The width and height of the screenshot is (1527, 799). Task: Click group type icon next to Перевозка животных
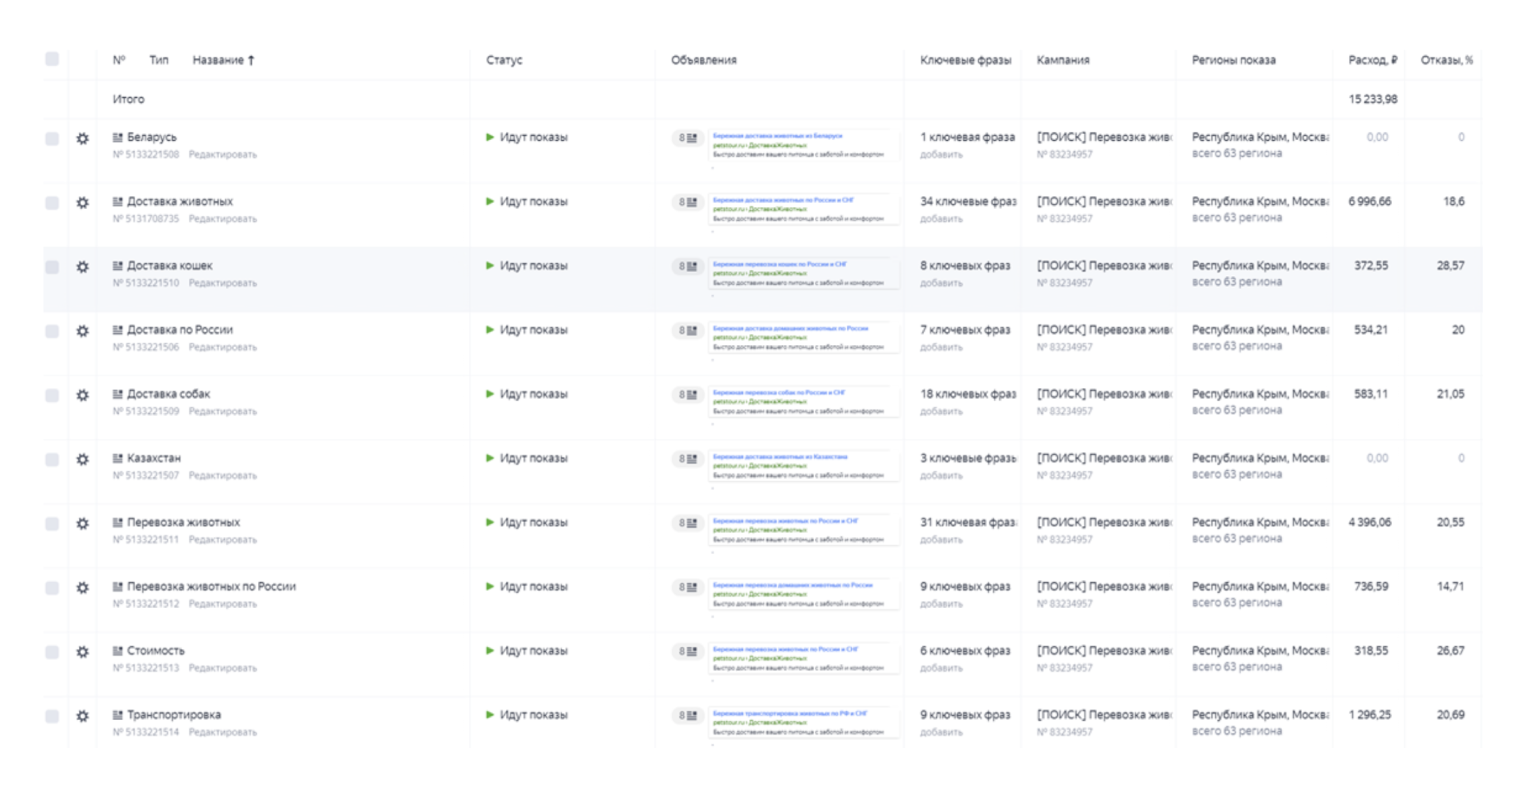pos(118,523)
